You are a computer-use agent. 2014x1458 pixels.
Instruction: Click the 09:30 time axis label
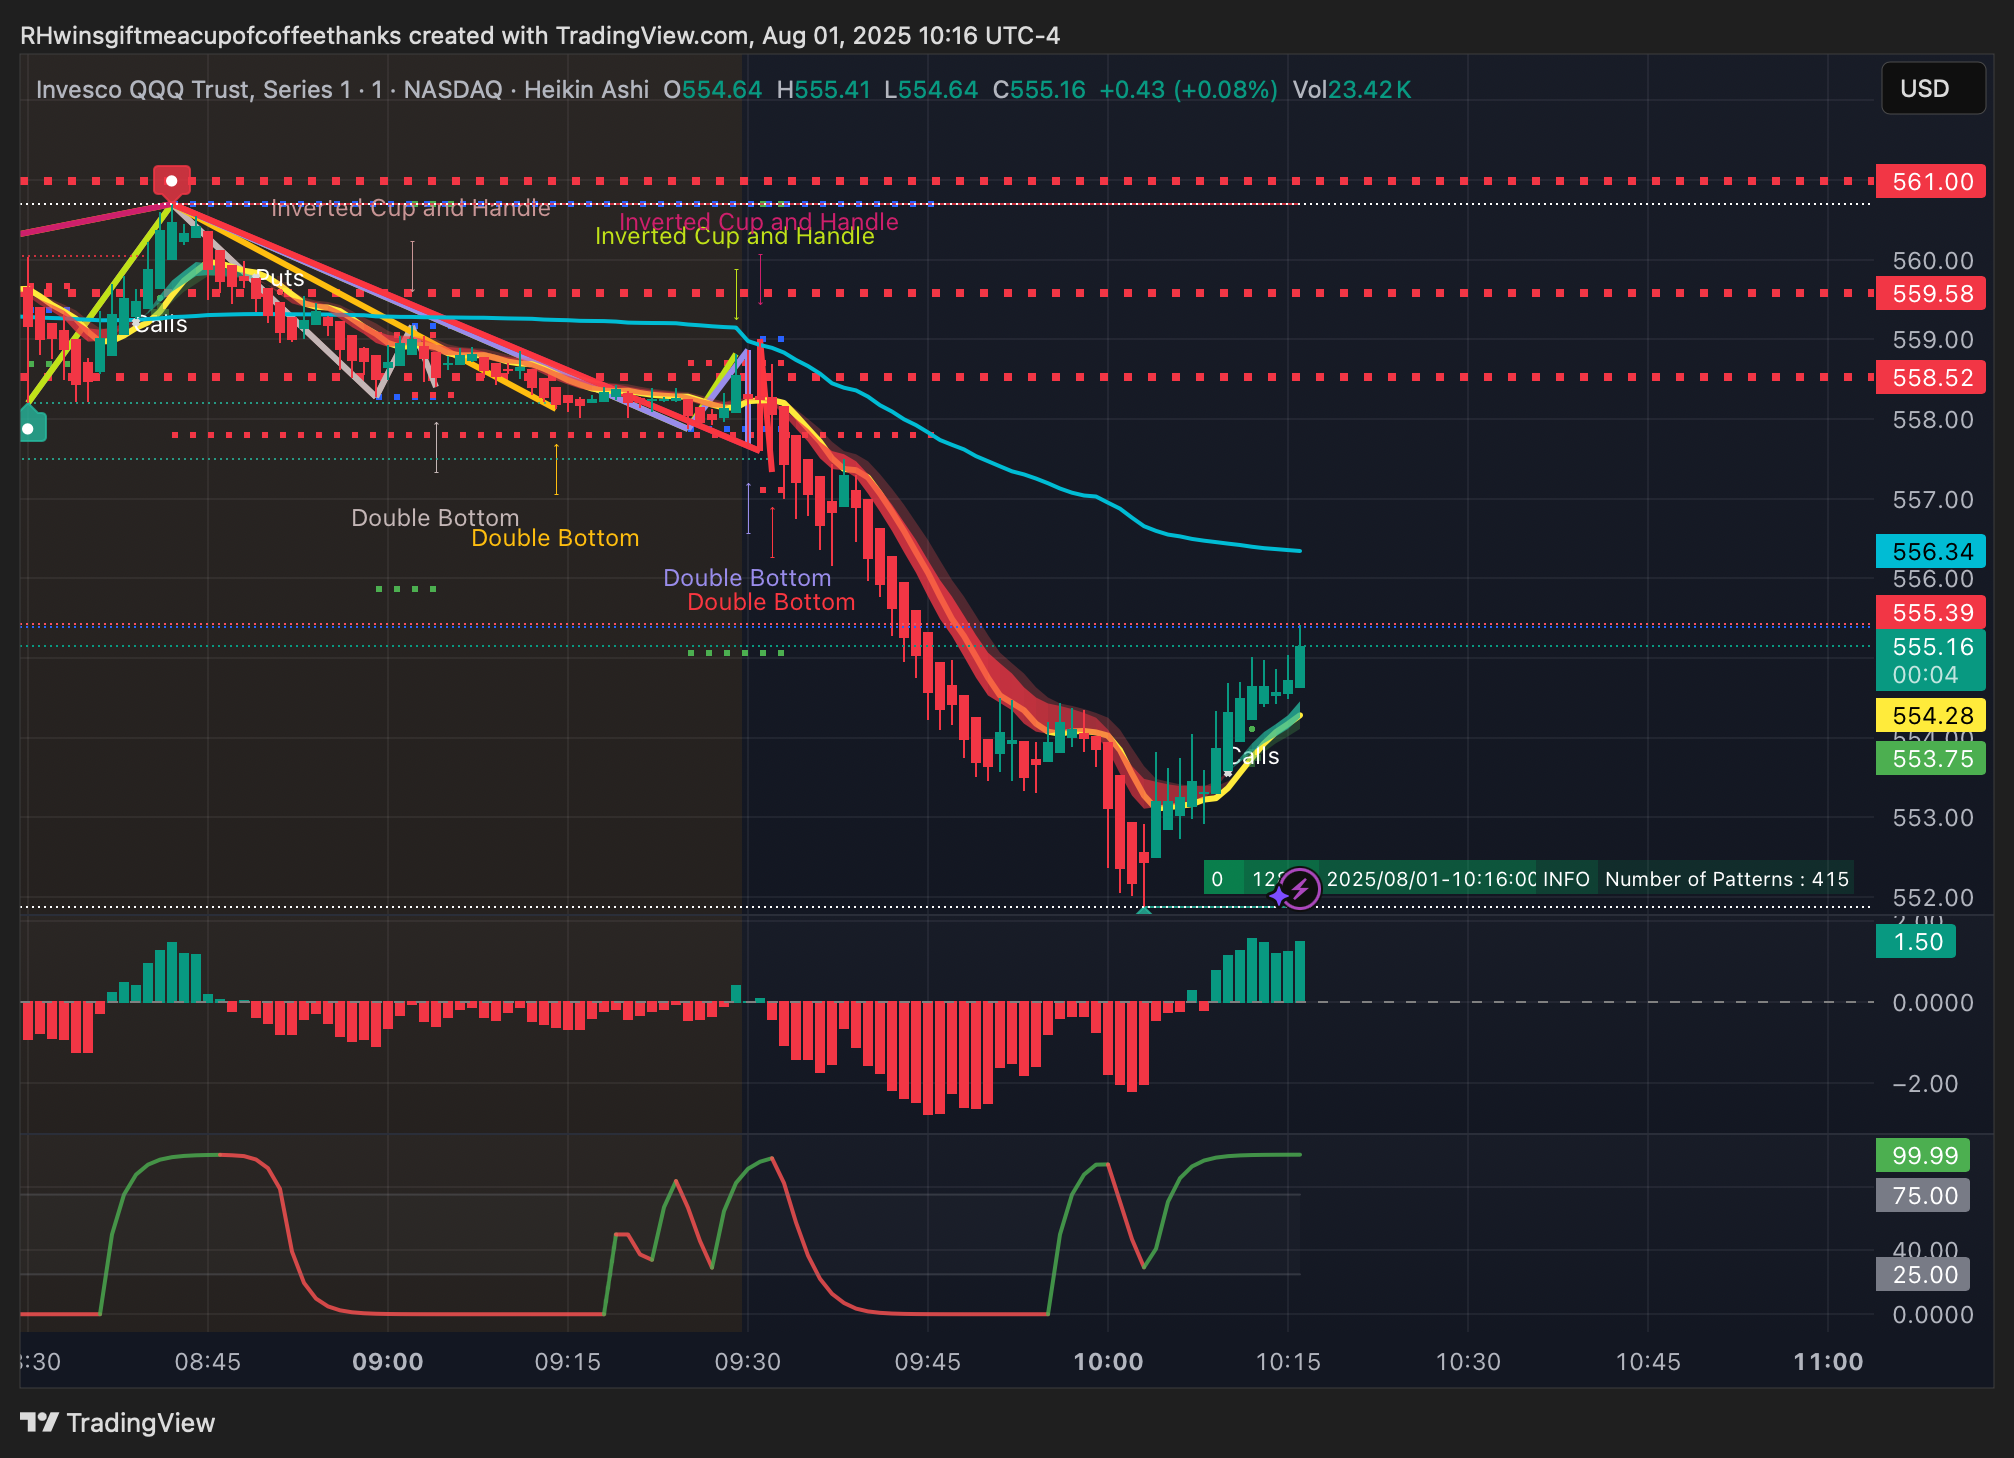tap(748, 1362)
